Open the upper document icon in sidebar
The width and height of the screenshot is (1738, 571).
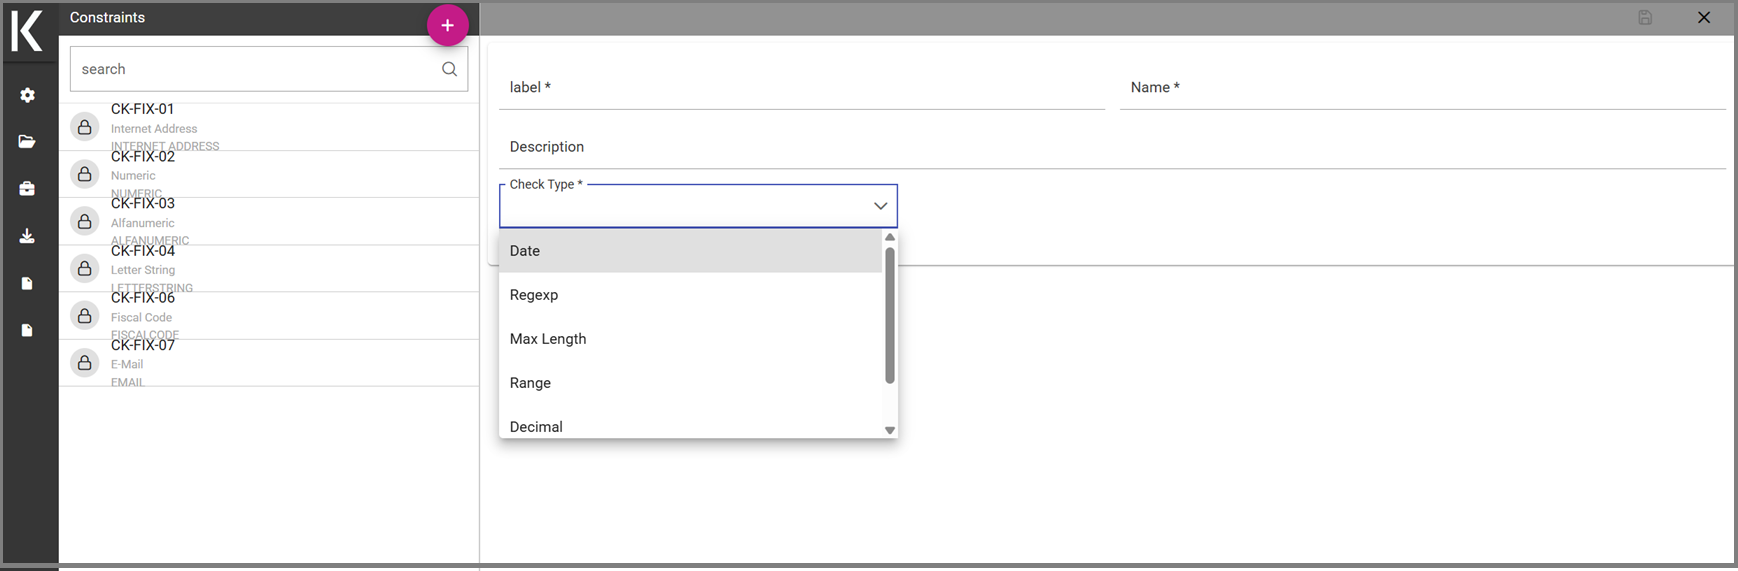point(27,283)
